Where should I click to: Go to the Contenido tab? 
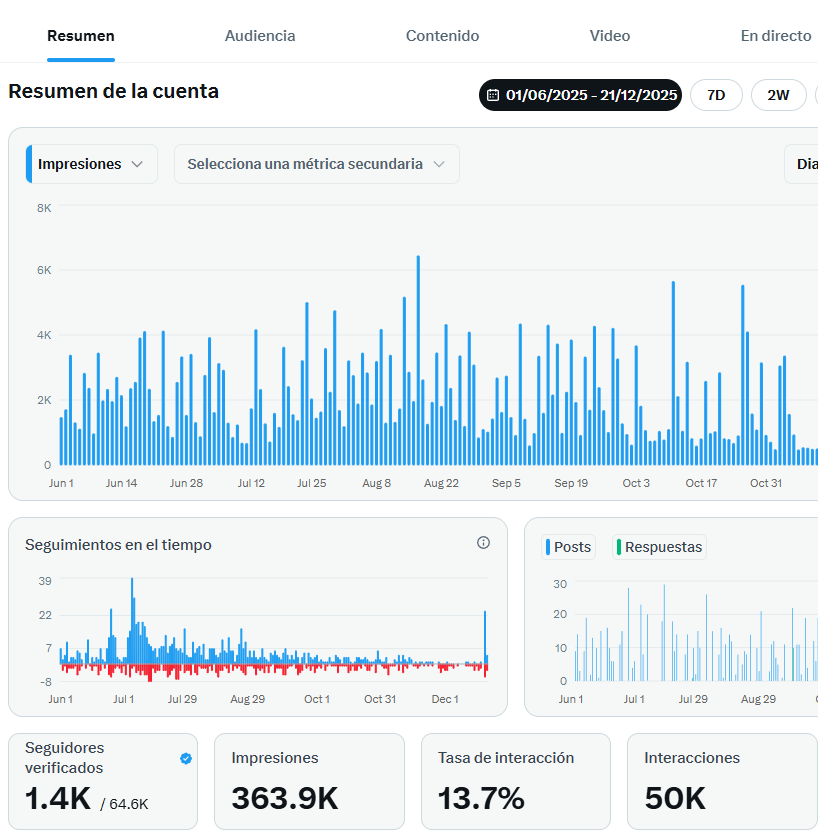pyautogui.click(x=442, y=36)
